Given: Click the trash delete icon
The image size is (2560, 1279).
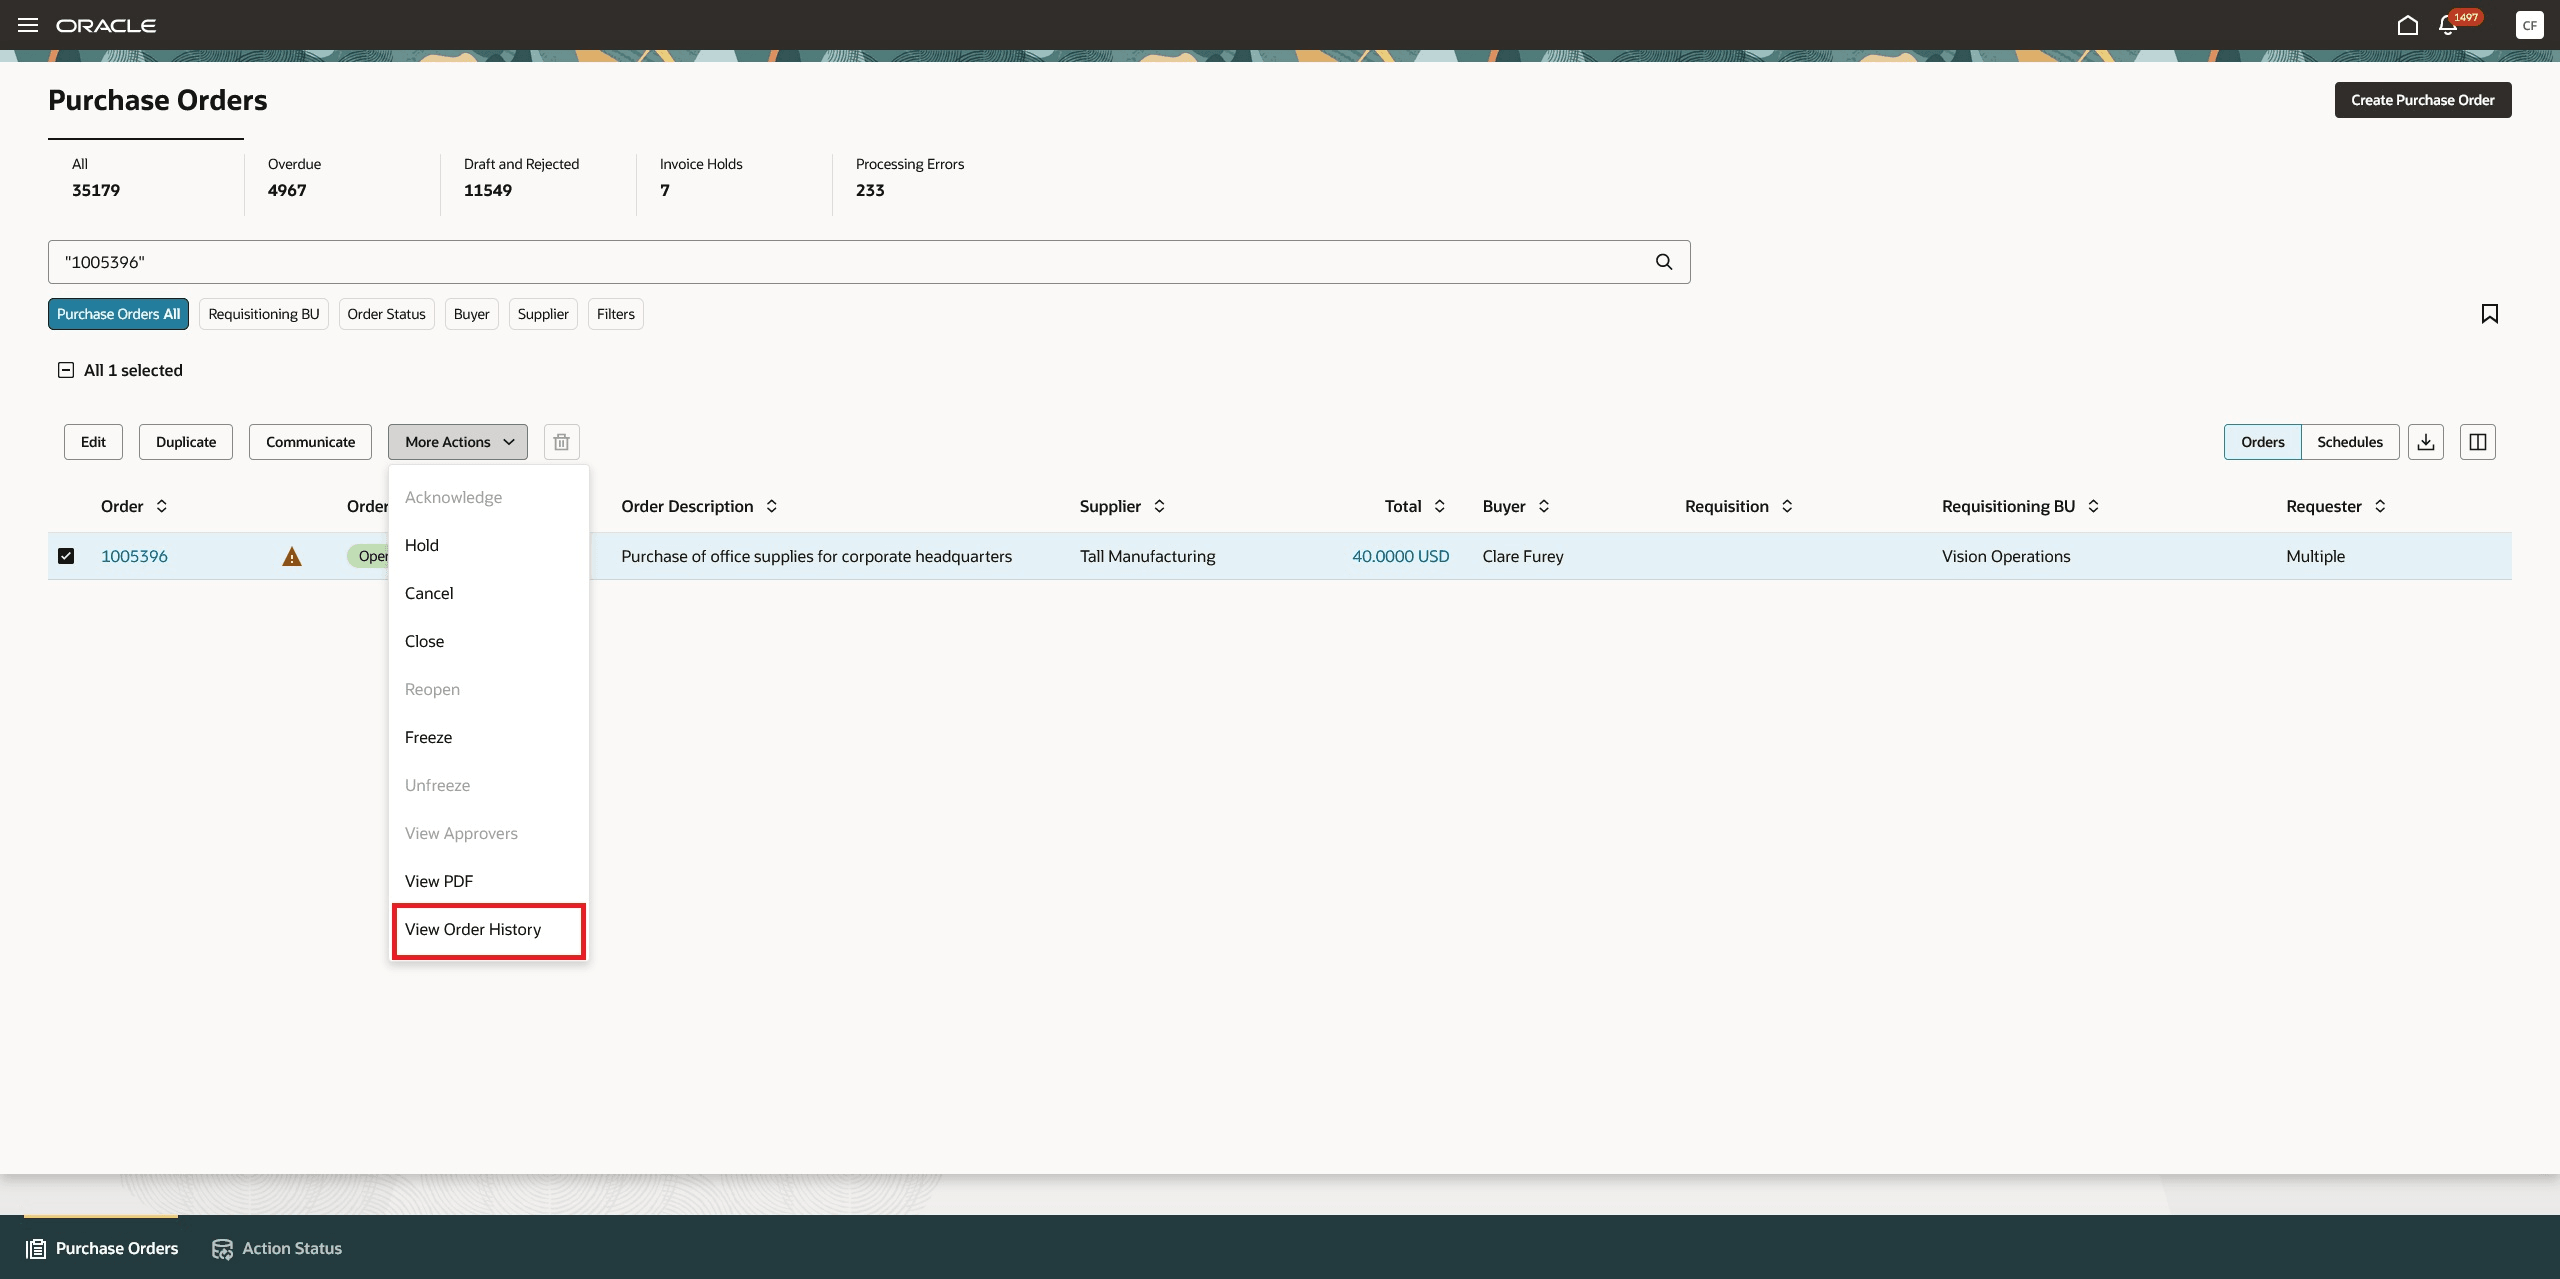Looking at the screenshot, I should pos(561,442).
